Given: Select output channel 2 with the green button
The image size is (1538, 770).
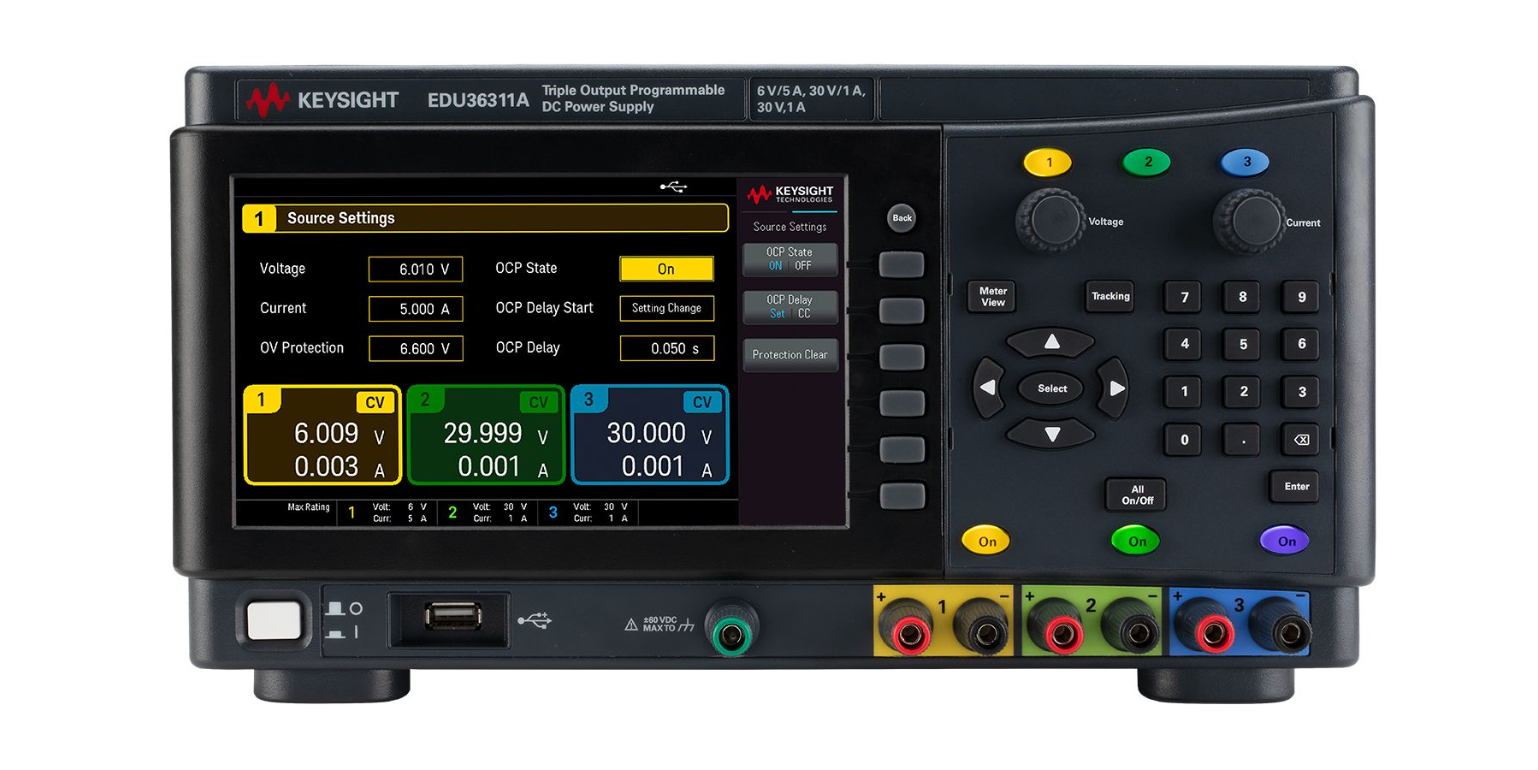Looking at the screenshot, I should (1147, 162).
